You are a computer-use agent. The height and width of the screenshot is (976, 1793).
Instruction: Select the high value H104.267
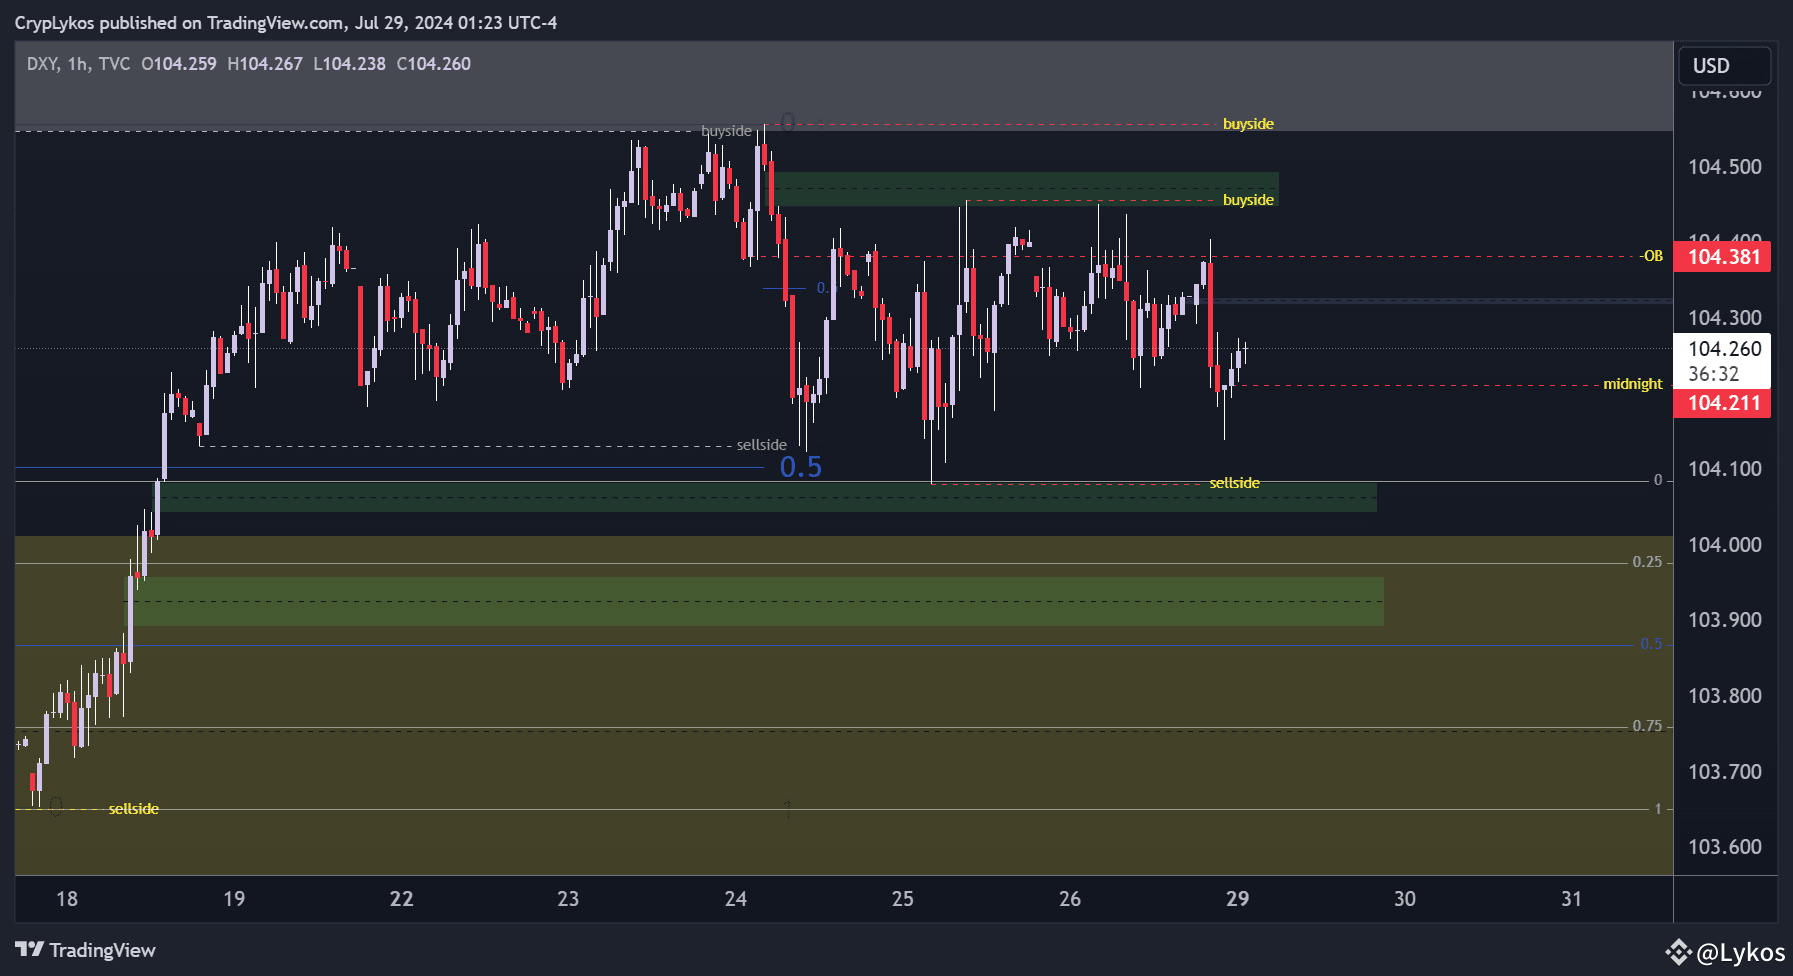point(265,64)
